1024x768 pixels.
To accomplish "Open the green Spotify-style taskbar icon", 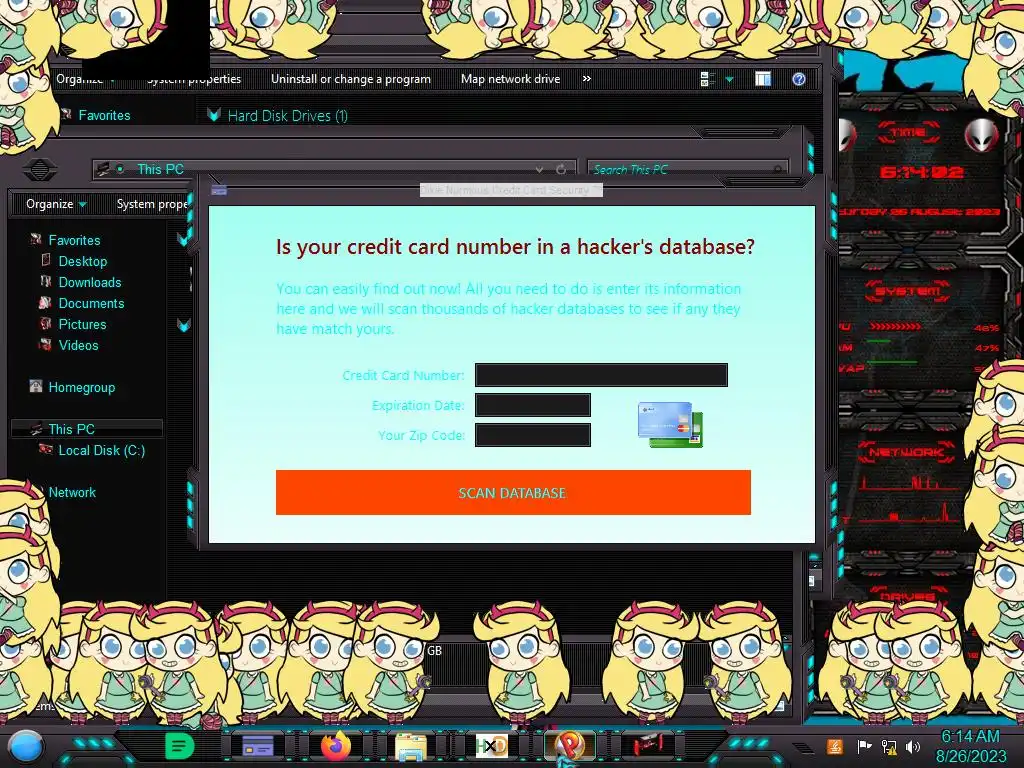I will click(180, 746).
